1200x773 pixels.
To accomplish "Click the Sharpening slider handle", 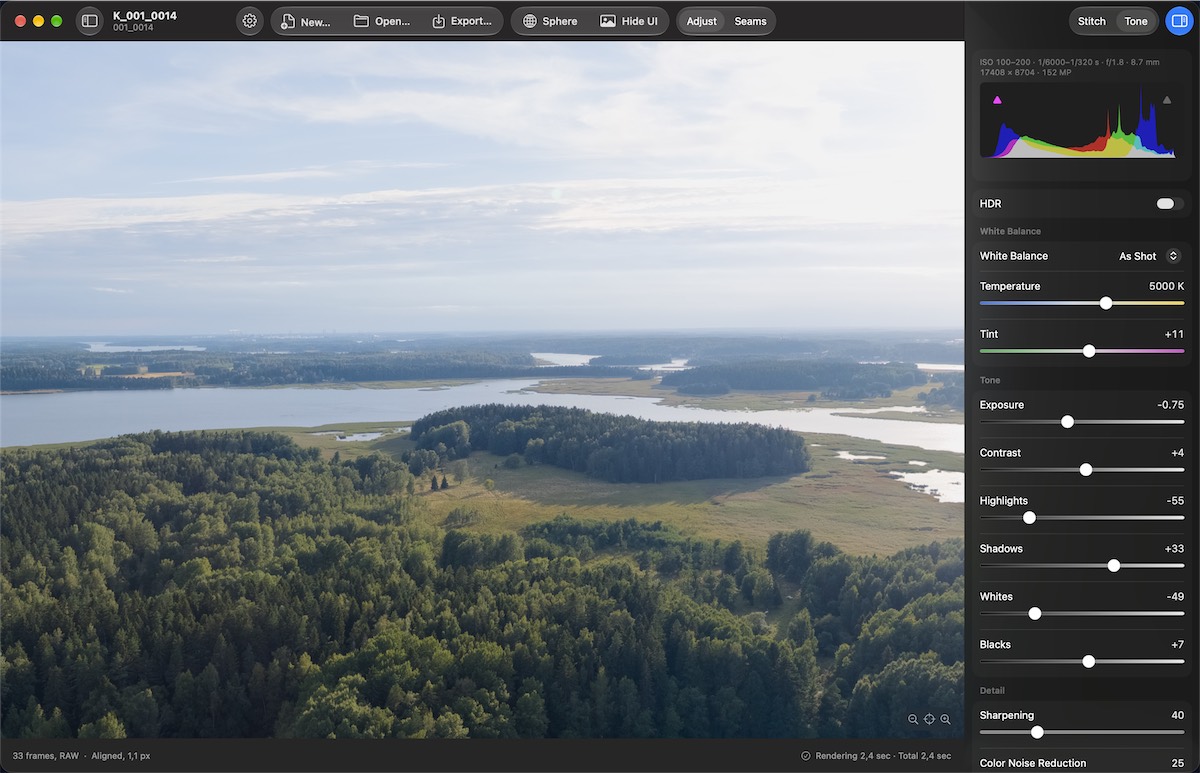I will point(1037,733).
